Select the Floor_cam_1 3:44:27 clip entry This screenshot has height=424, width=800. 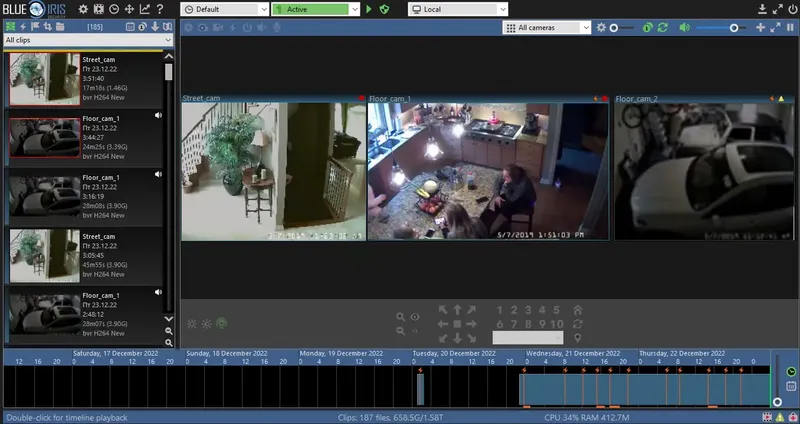click(84, 138)
